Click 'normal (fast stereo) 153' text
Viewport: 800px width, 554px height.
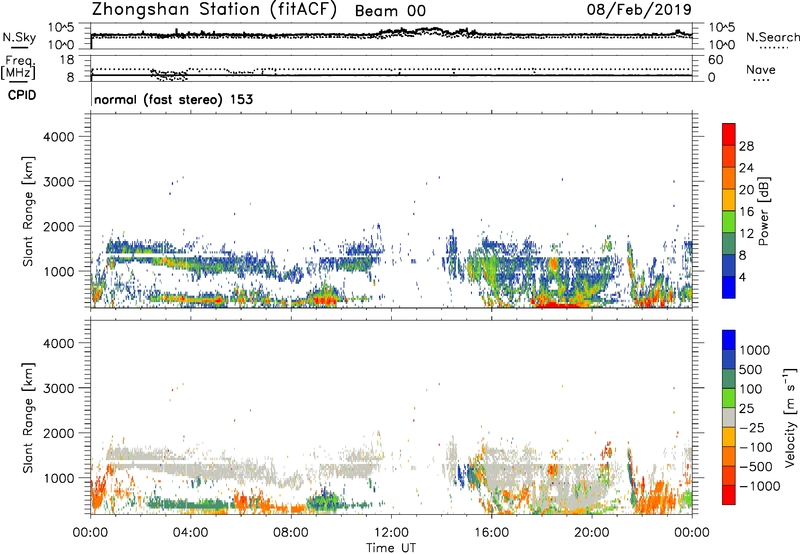pos(173,99)
